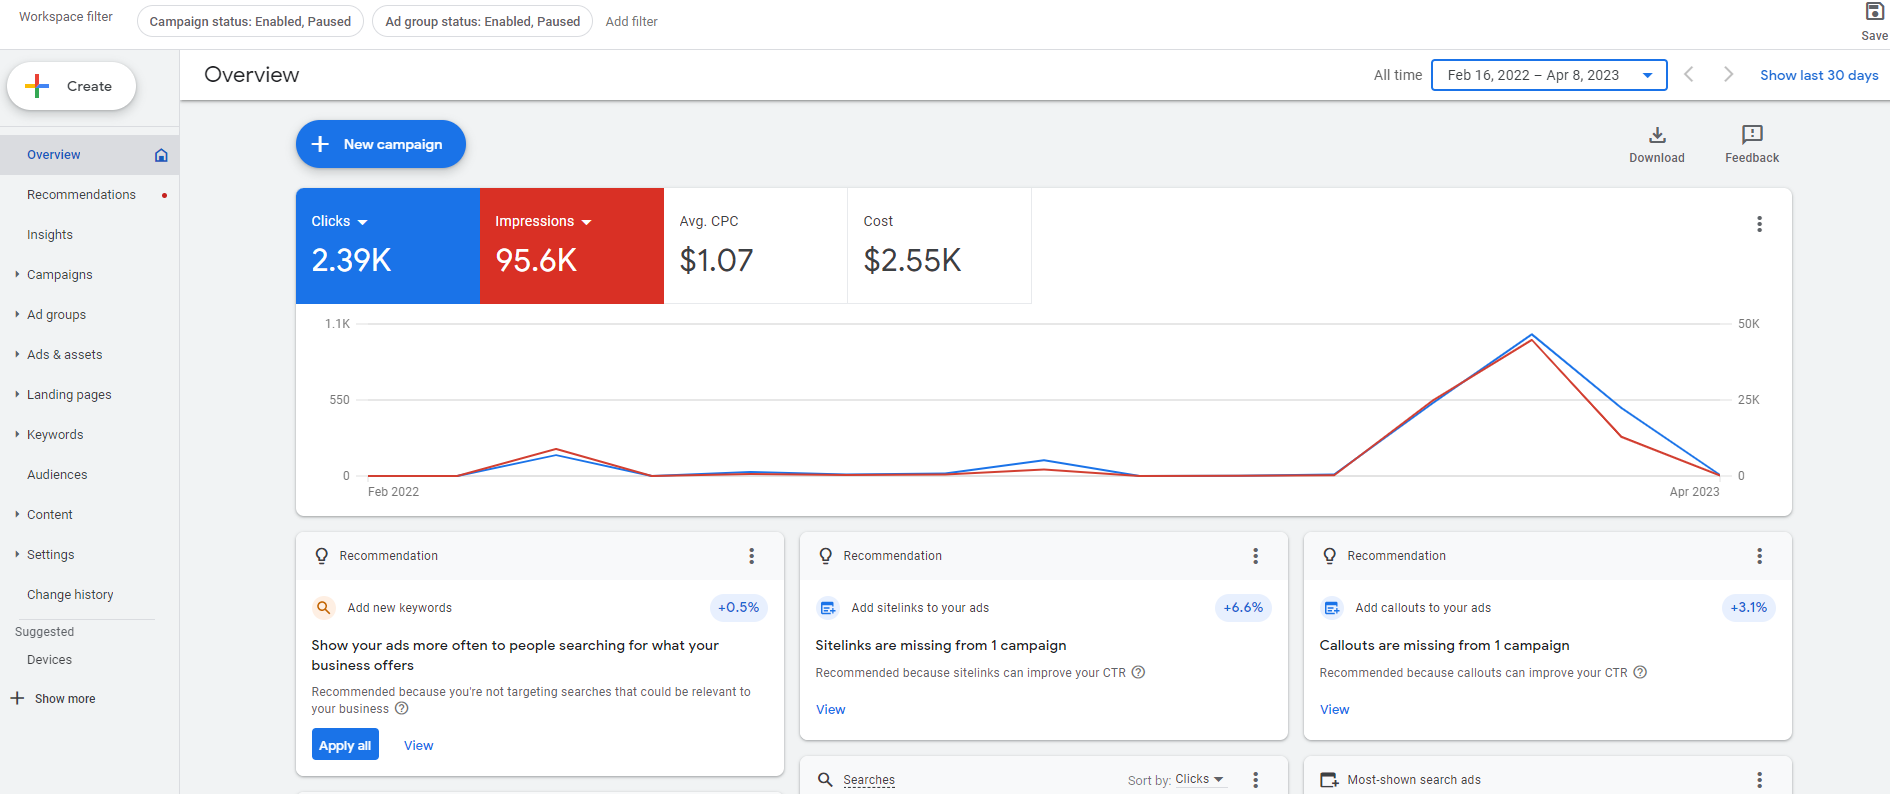Open the callouts recommendation card options menu
The height and width of the screenshot is (794, 1890).
pyautogui.click(x=1759, y=556)
